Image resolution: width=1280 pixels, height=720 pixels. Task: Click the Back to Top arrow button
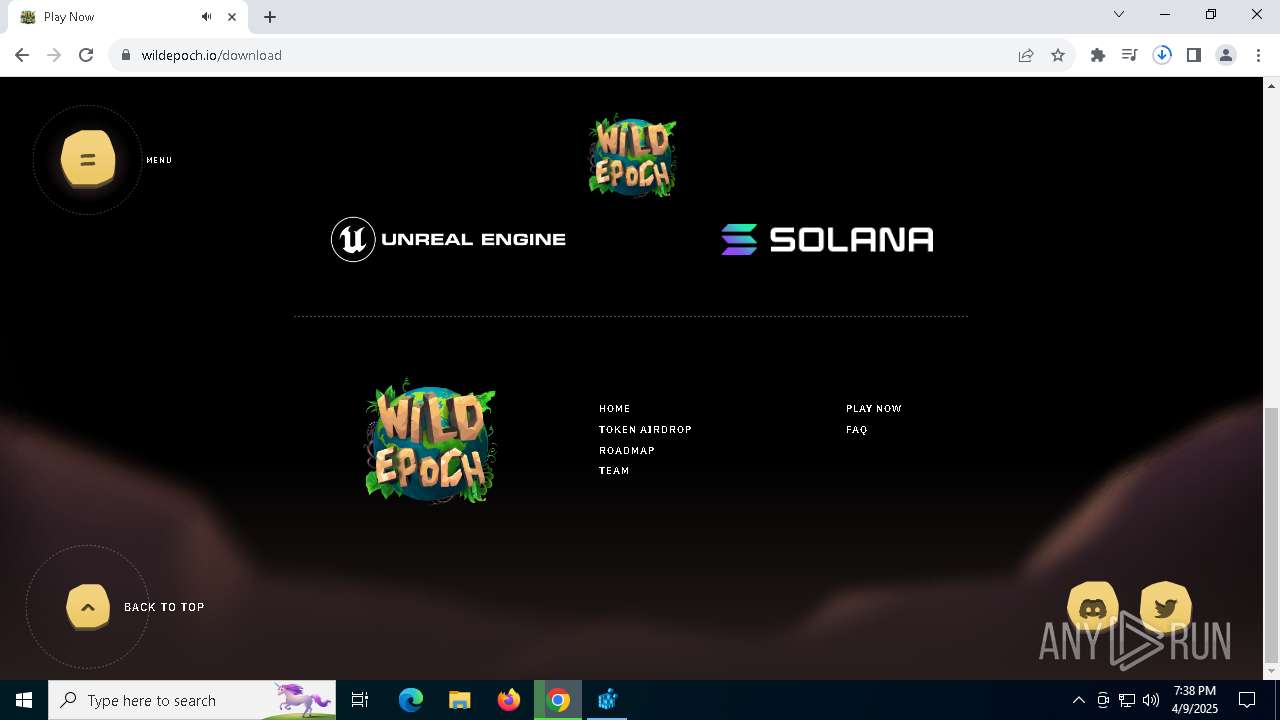(x=88, y=607)
